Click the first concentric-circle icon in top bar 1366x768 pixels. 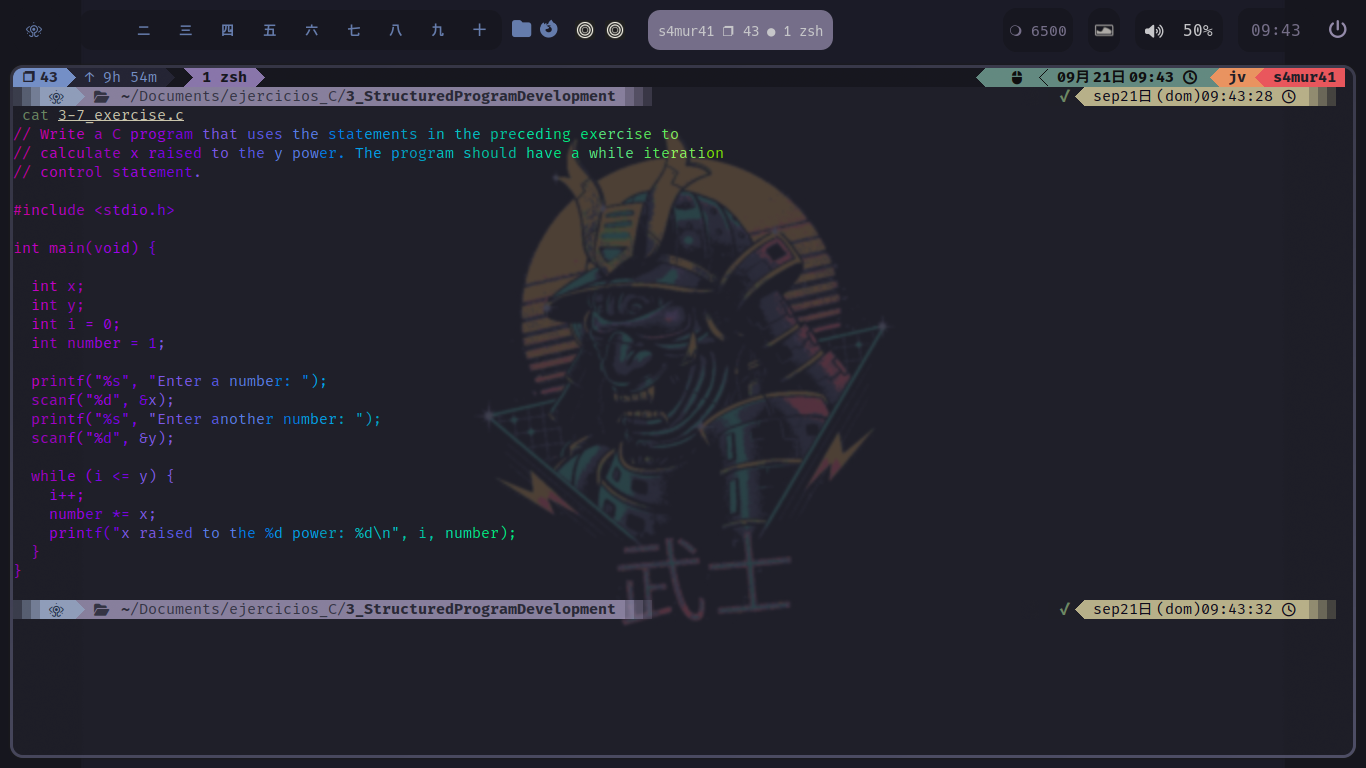[585, 30]
